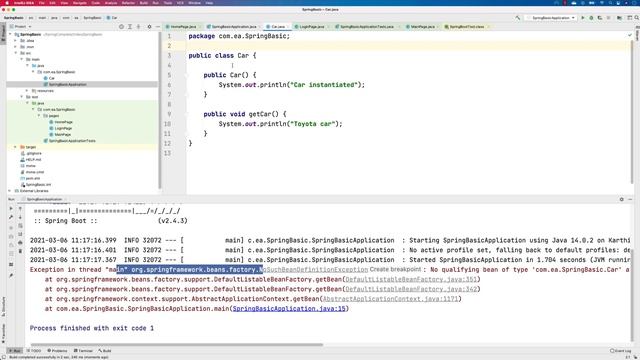The image size is (640, 360).
Task: Open the Run tool window button
Action: tap(15, 351)
